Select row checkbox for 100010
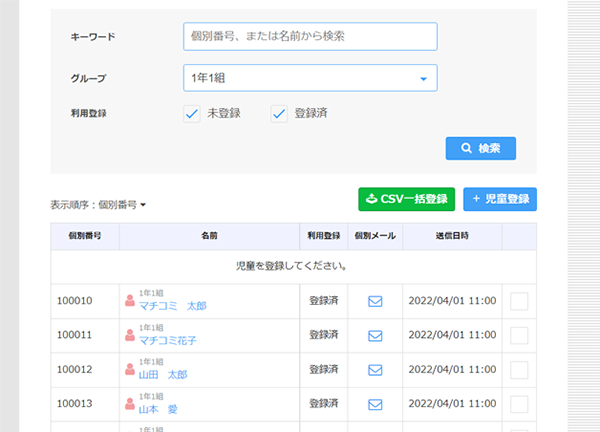Viewport: 600px width, 432px height. pos(519,300)
